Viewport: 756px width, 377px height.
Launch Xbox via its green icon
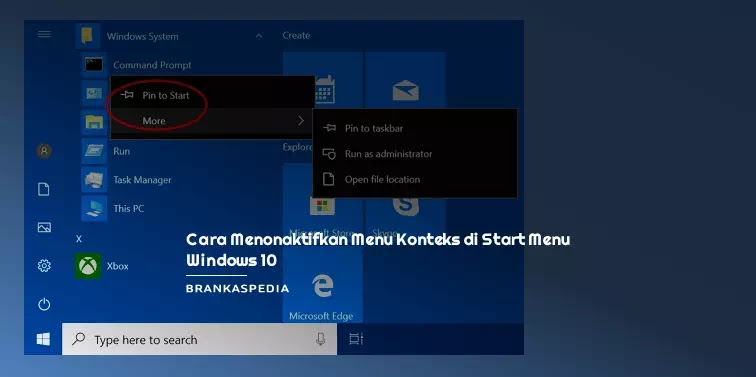tap(88, 266)
